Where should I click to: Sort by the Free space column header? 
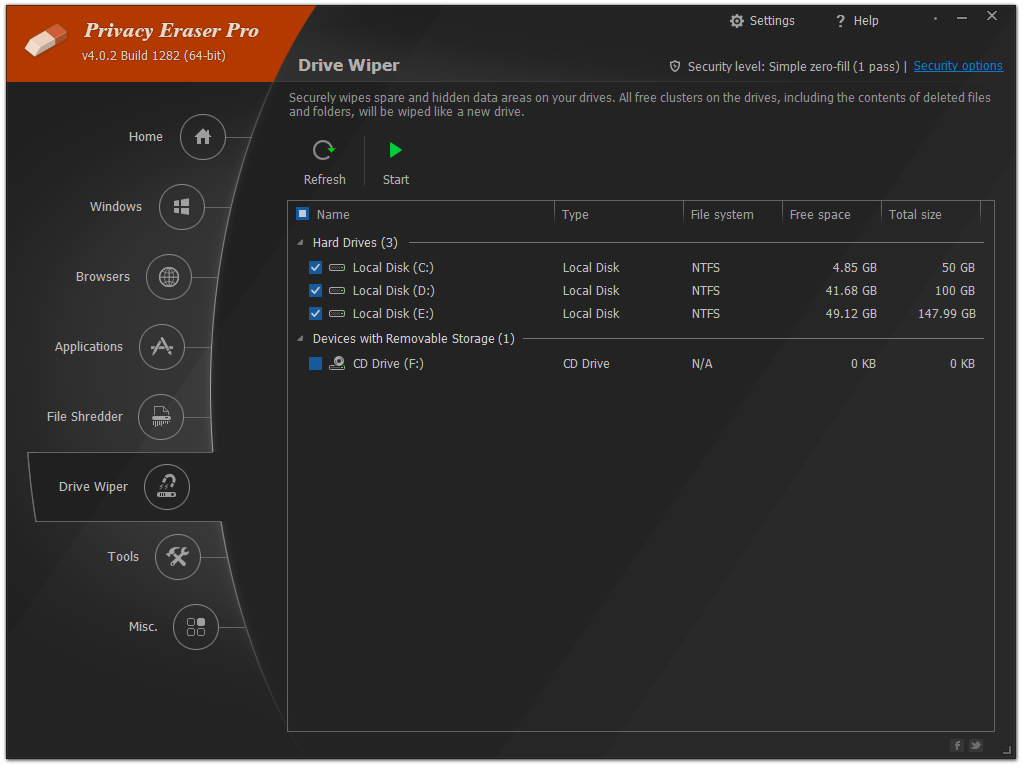click(x=820, y=214)
